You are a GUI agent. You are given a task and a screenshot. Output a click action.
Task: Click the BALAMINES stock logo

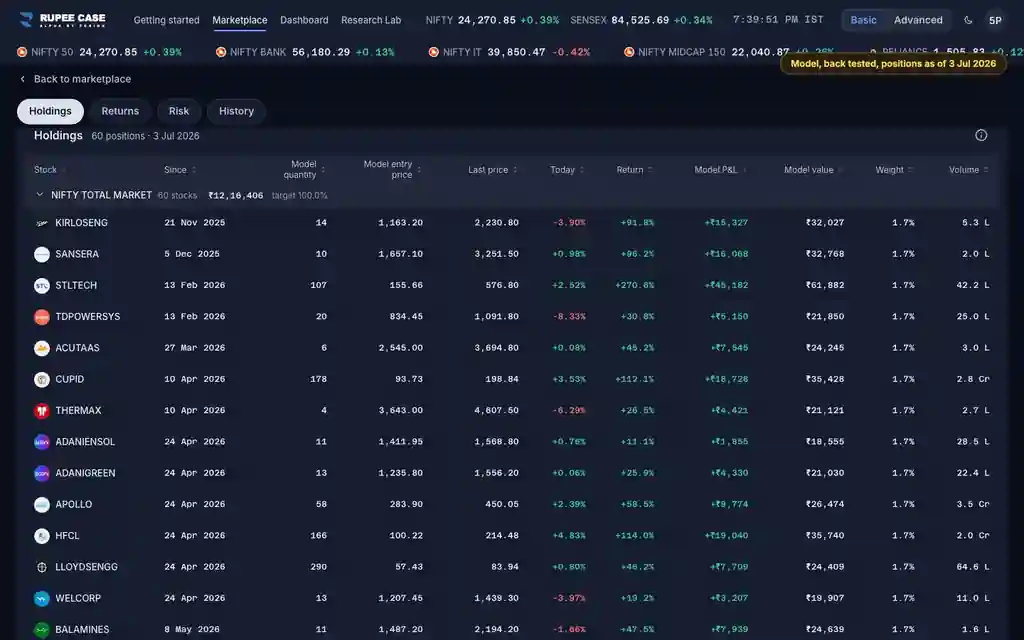point(42,630)
